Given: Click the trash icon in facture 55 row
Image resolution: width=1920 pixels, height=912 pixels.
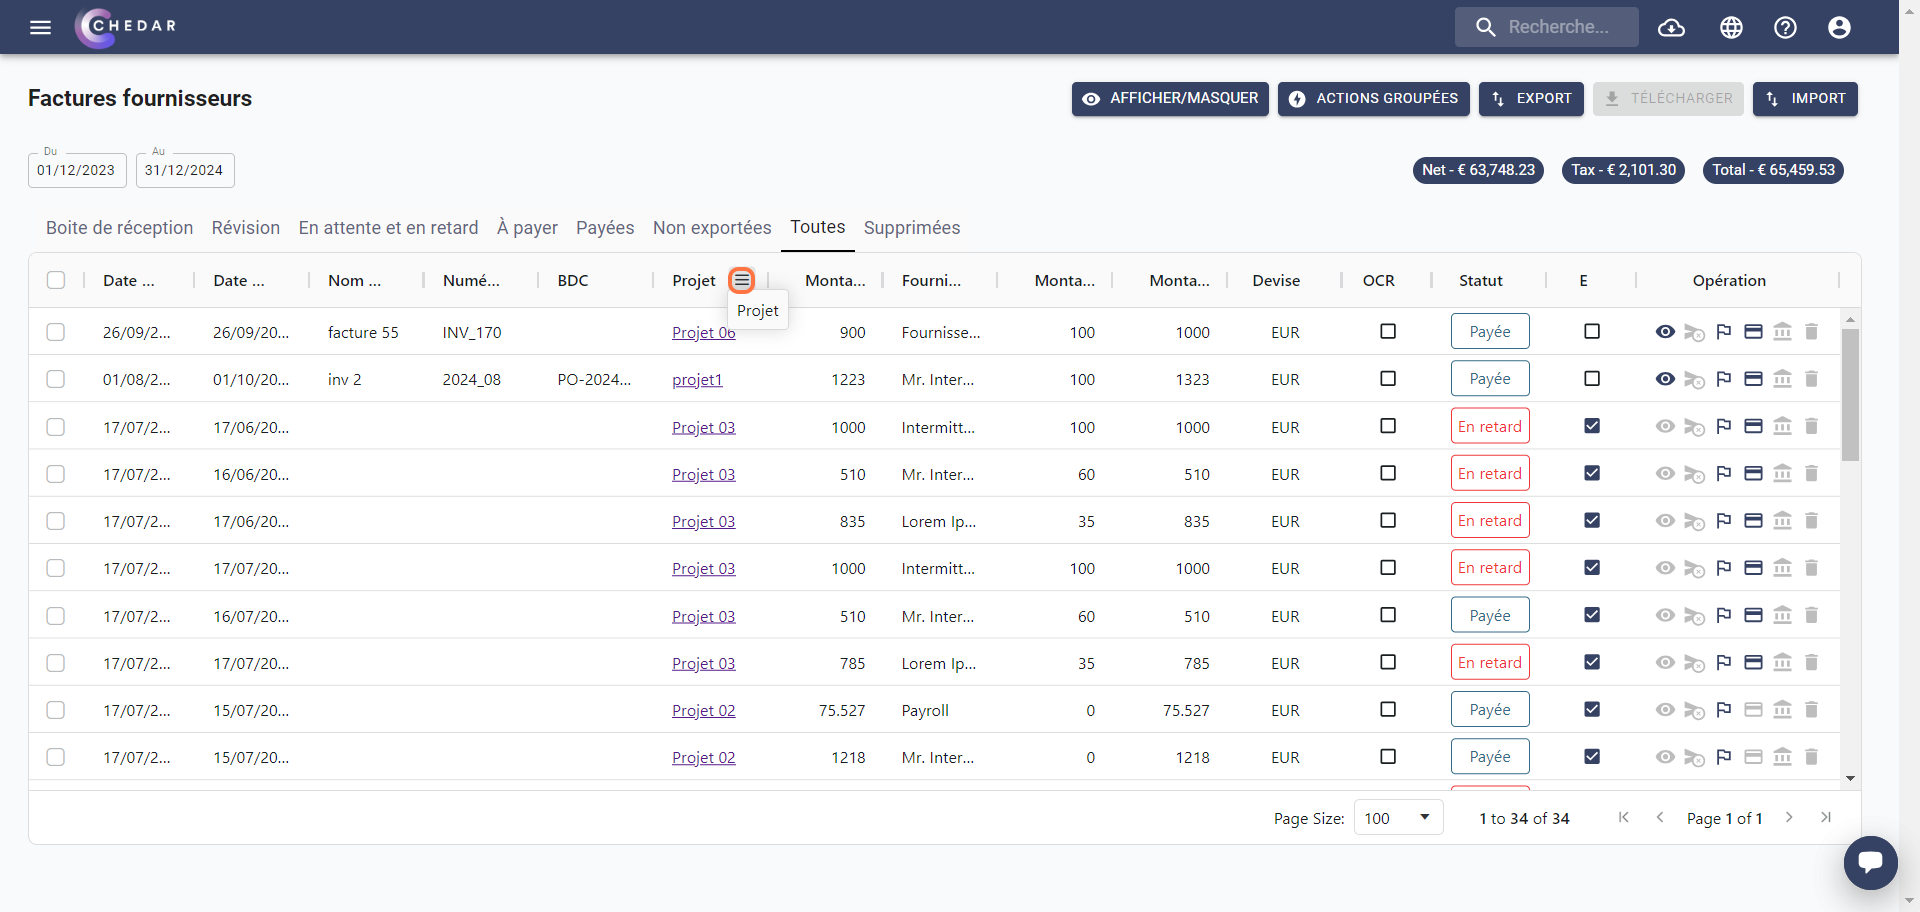Looking at the screenshot, I should coord(1811,332).
